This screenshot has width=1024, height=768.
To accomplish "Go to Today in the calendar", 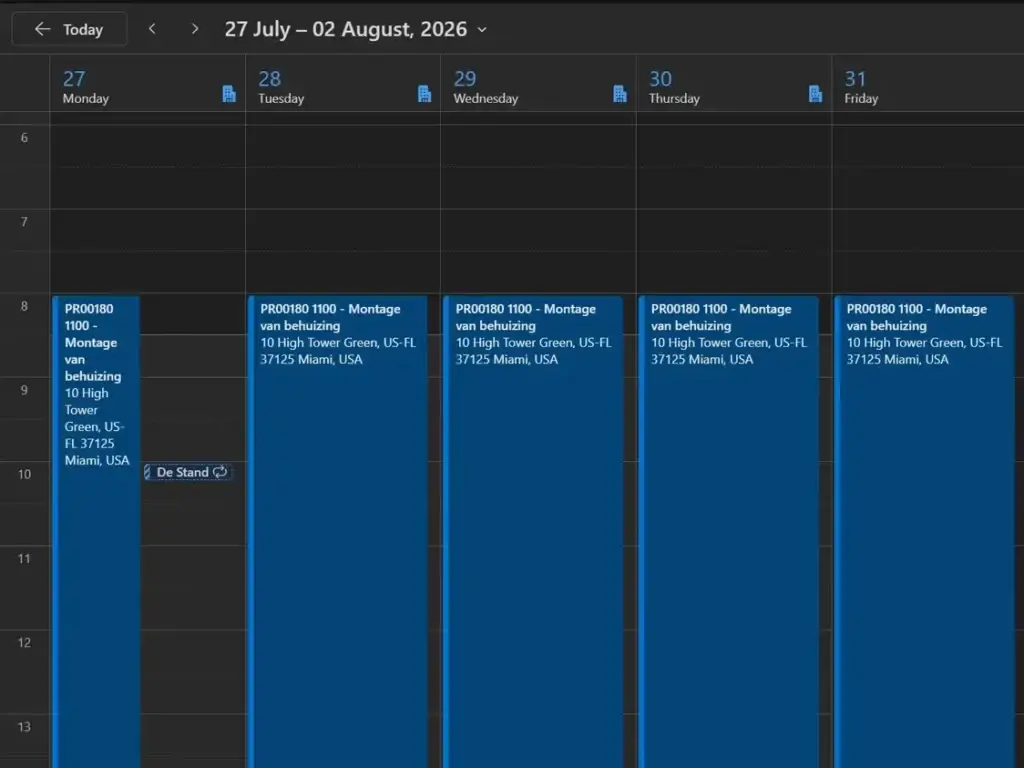I will click(69, 29).
